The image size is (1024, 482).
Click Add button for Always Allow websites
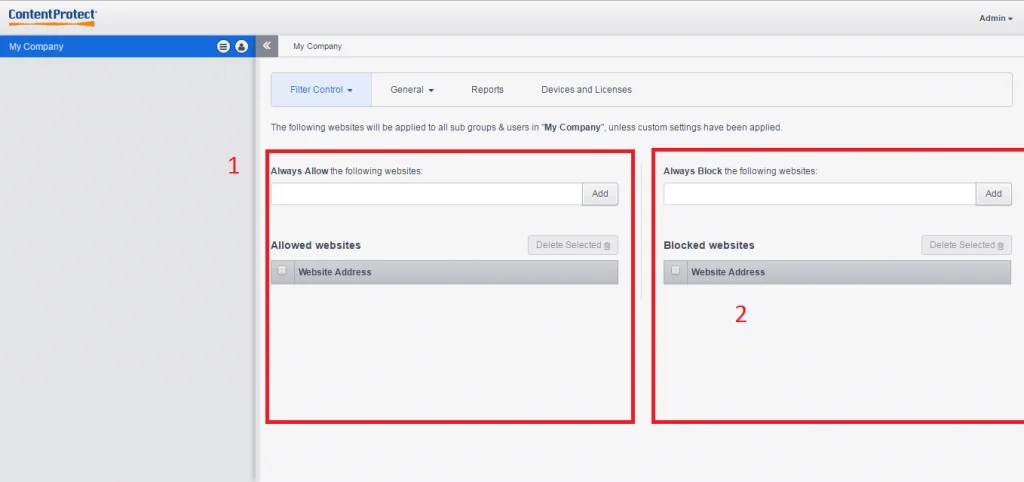pyautogui.click(x=600, y=194)
